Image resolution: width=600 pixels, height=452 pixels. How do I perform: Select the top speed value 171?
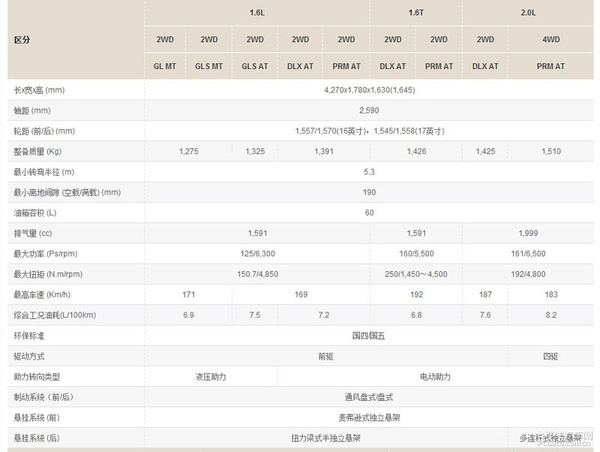tap(187, 295)
